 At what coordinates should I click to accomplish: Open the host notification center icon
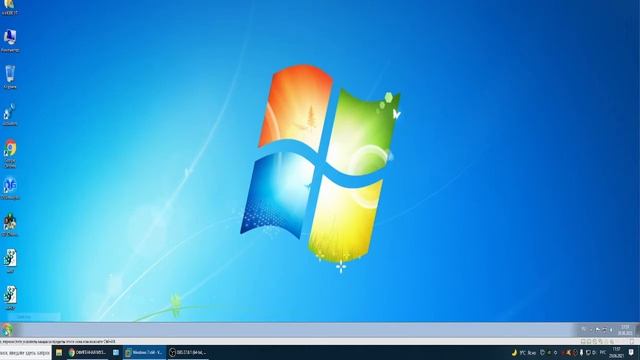[x=631, y=352]
